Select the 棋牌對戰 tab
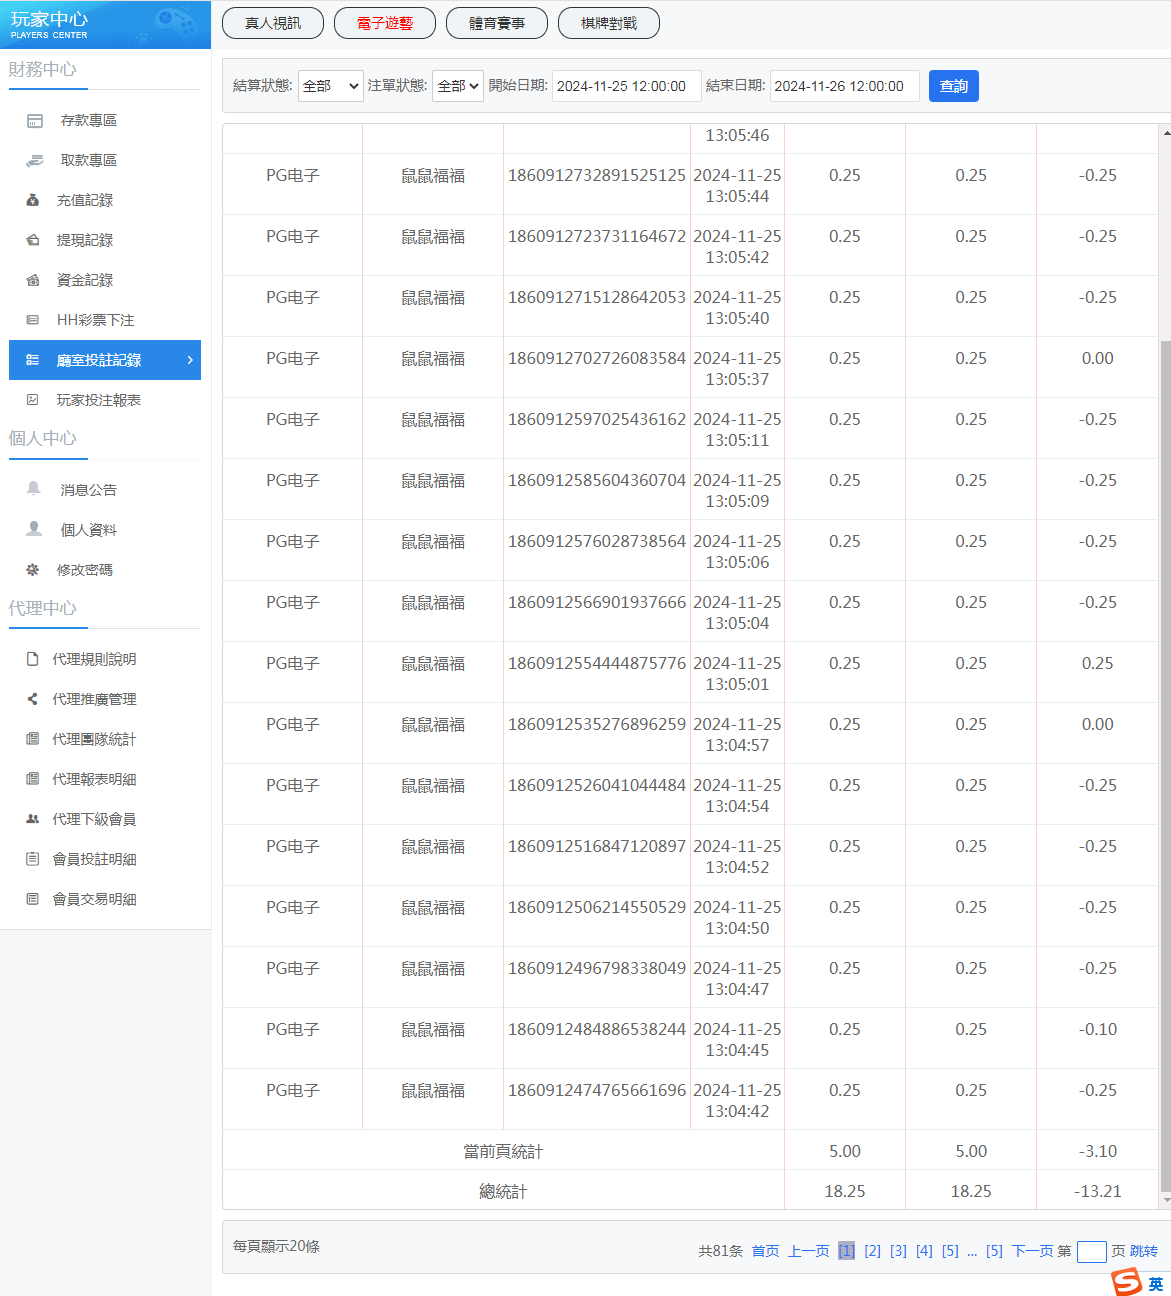 coord(609,23)
